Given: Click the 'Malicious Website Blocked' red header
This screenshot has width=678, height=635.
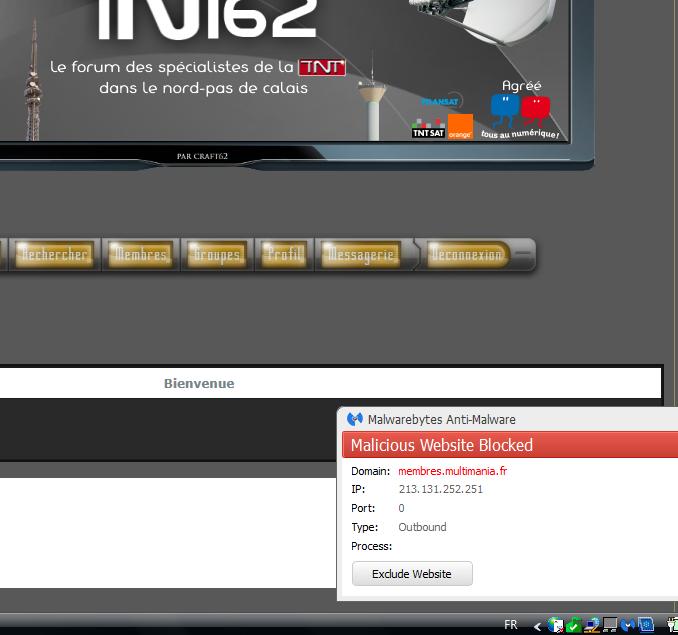Looking at the screenshot, I should point(510,445).
